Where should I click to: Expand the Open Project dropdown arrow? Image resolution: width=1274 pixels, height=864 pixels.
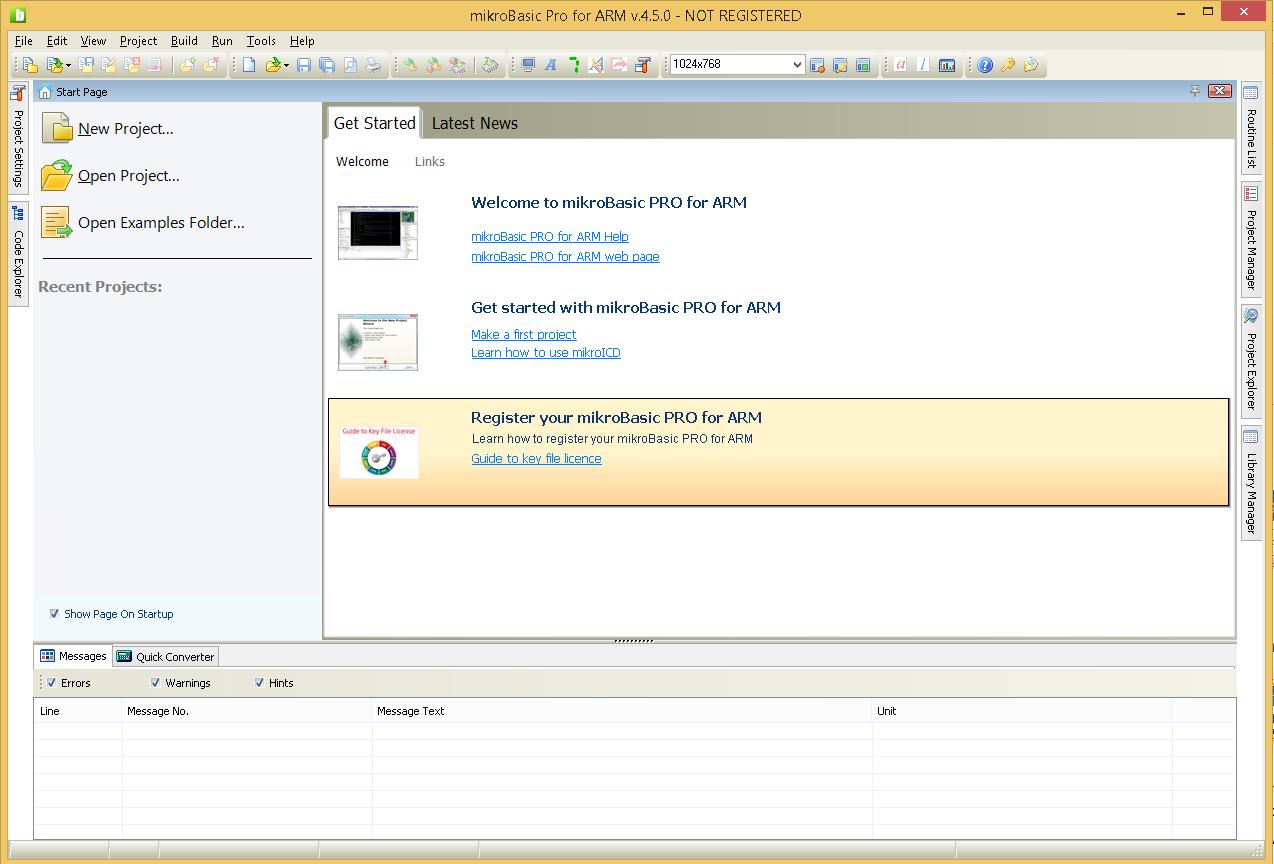tap(68, 66)
